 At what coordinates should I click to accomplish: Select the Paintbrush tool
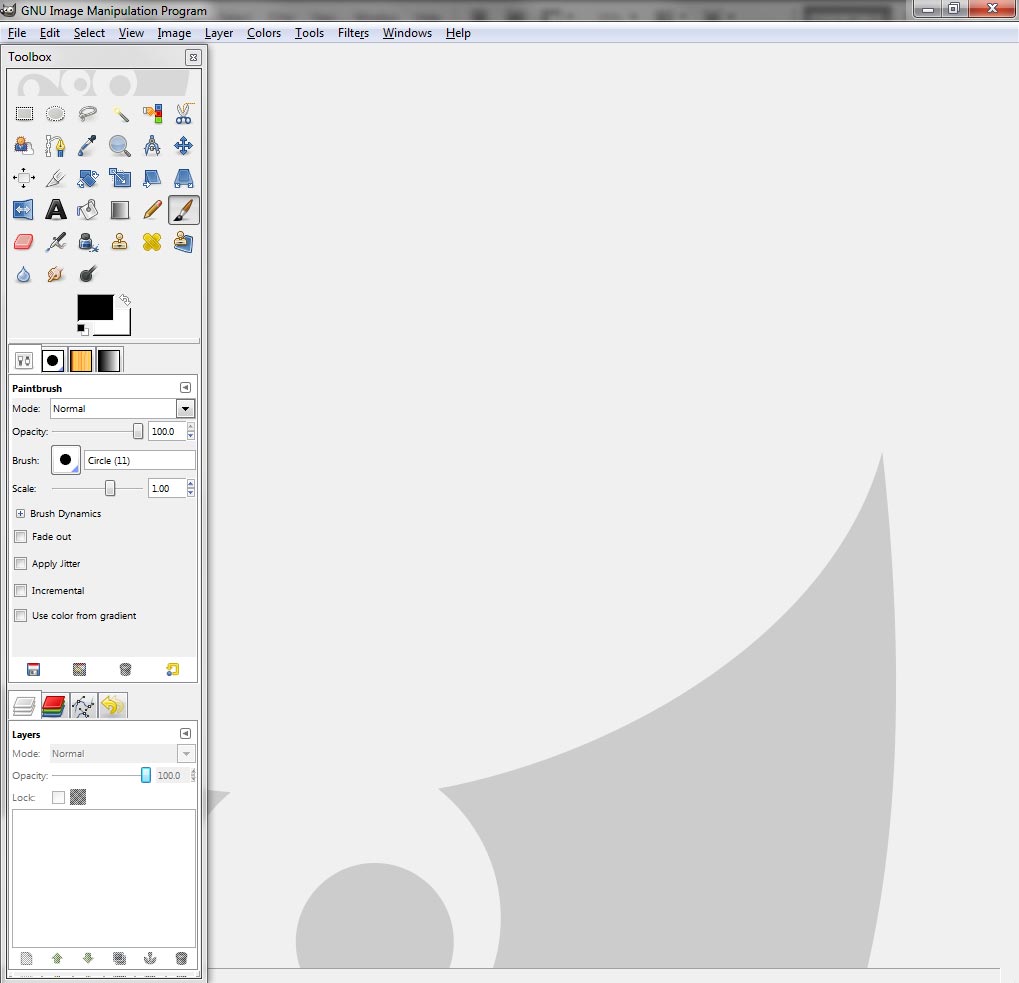coord(184,210)
